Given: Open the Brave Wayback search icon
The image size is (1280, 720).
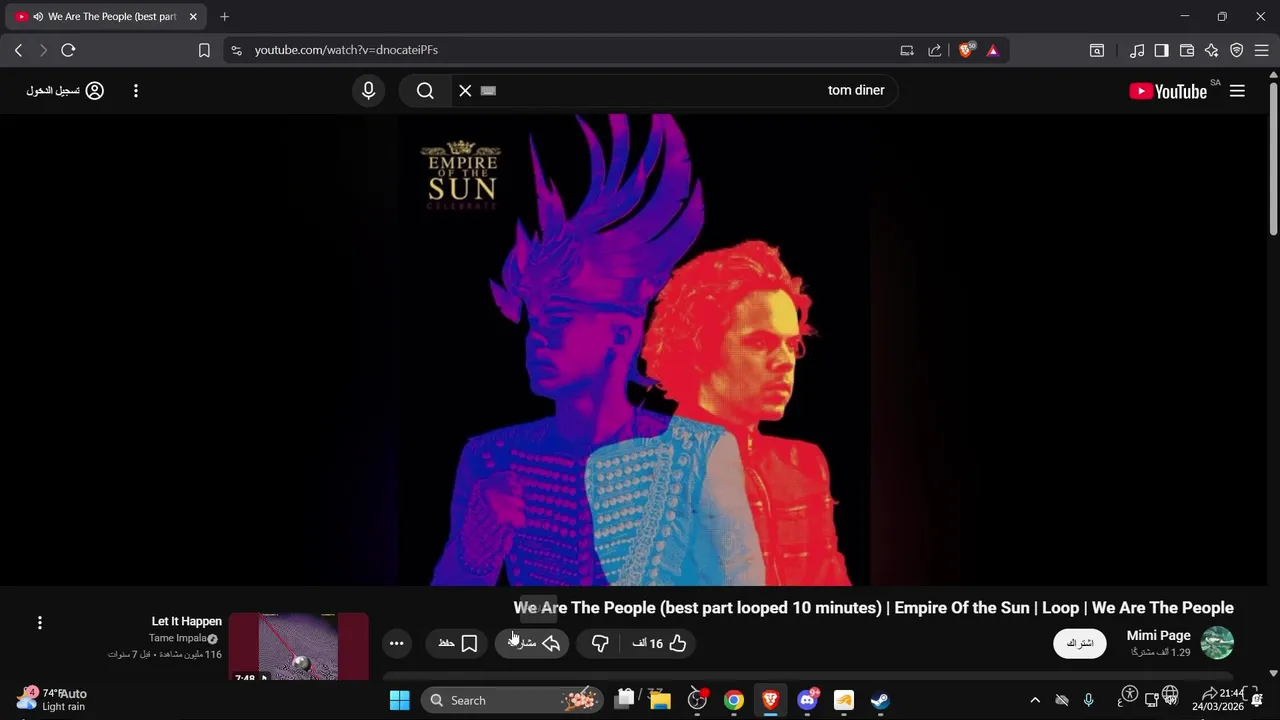Looking at the screenshot, I should tap(1097, 50).
